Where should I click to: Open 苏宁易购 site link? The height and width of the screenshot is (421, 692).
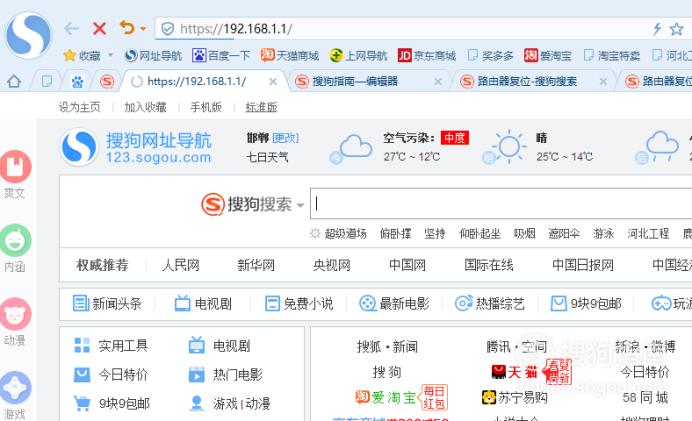[515, 398]
